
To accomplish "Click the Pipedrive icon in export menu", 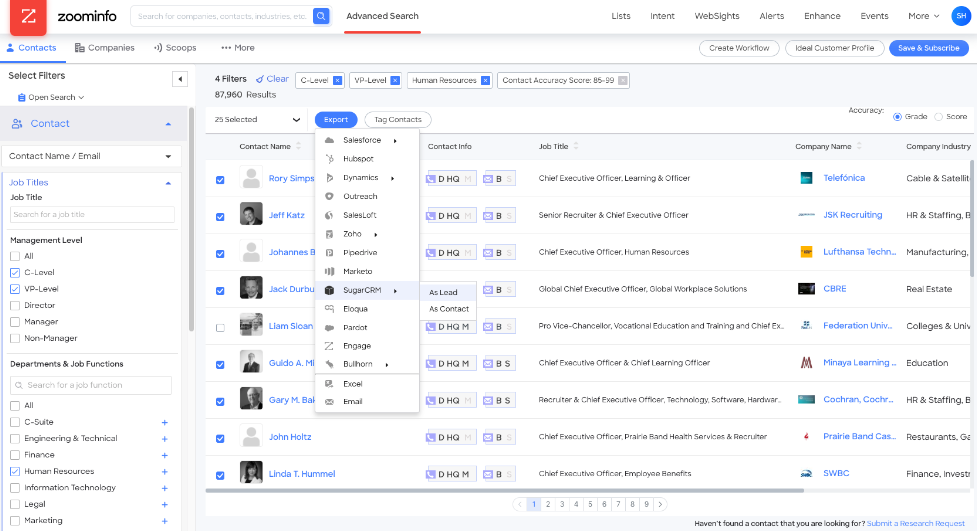I will tap(330, 252).
